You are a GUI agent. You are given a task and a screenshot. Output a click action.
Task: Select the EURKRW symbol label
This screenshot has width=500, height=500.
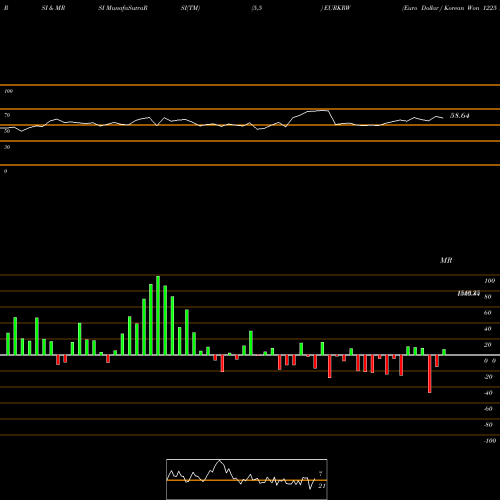(336, 8)
